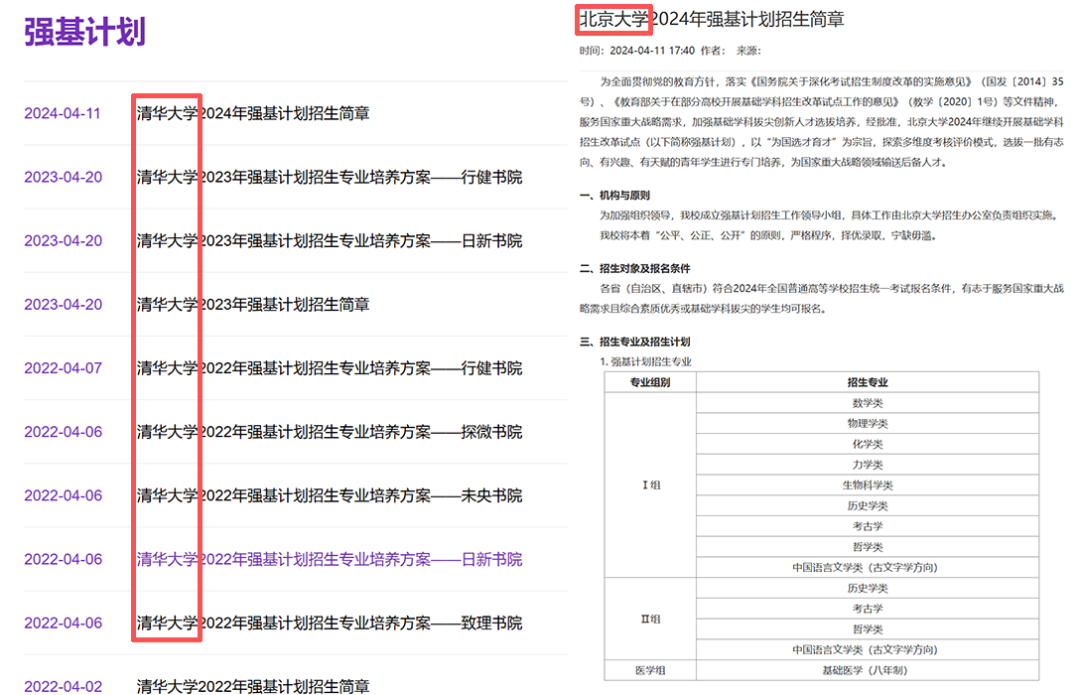The height and width of the screenshot is (695, 1080).
Task: Click the Ⅰ组 group cell
Action: pos(650,485)
